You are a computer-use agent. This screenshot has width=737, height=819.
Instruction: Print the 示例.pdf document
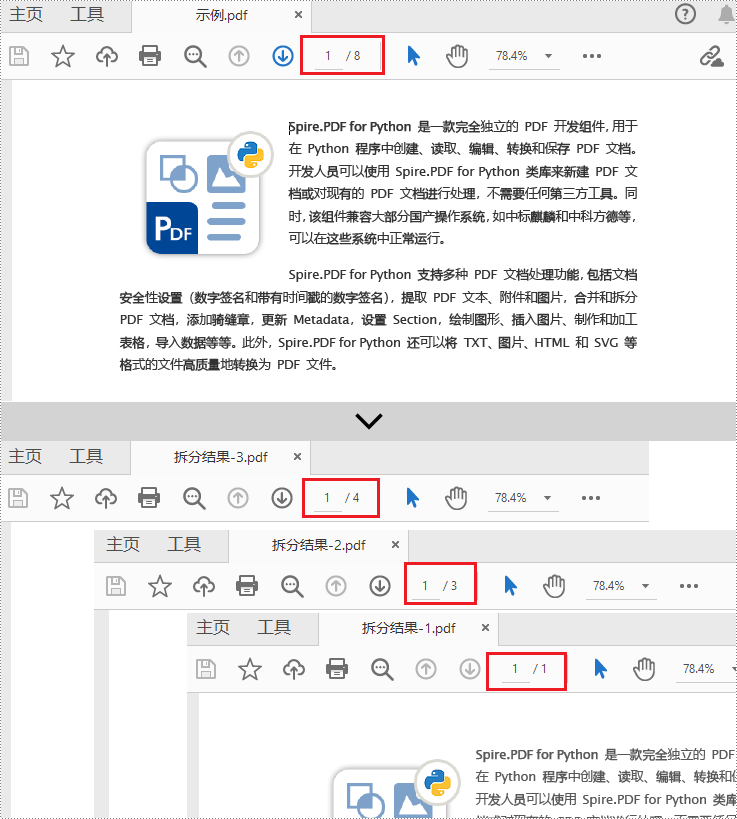click(150, 56)
